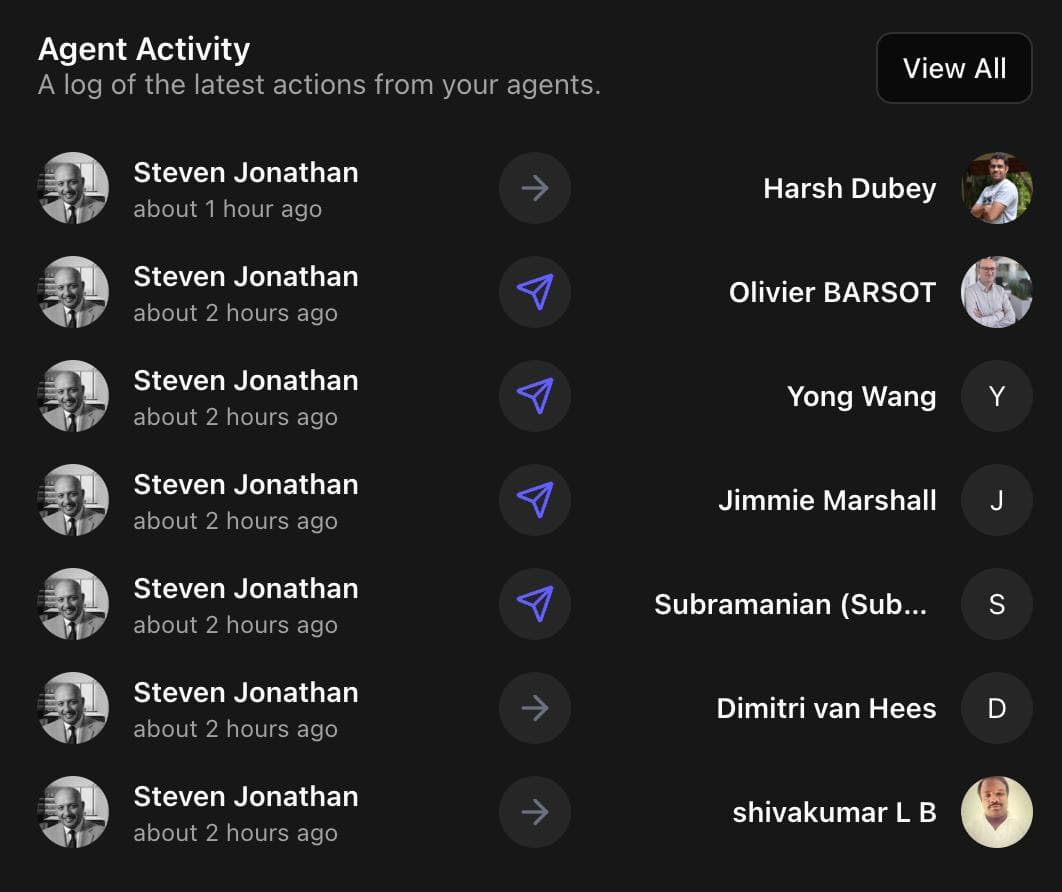Viewport: 1062px width, 892px height.
Task: Select Yong Wang's Y avatar
Action: point(996,396)
